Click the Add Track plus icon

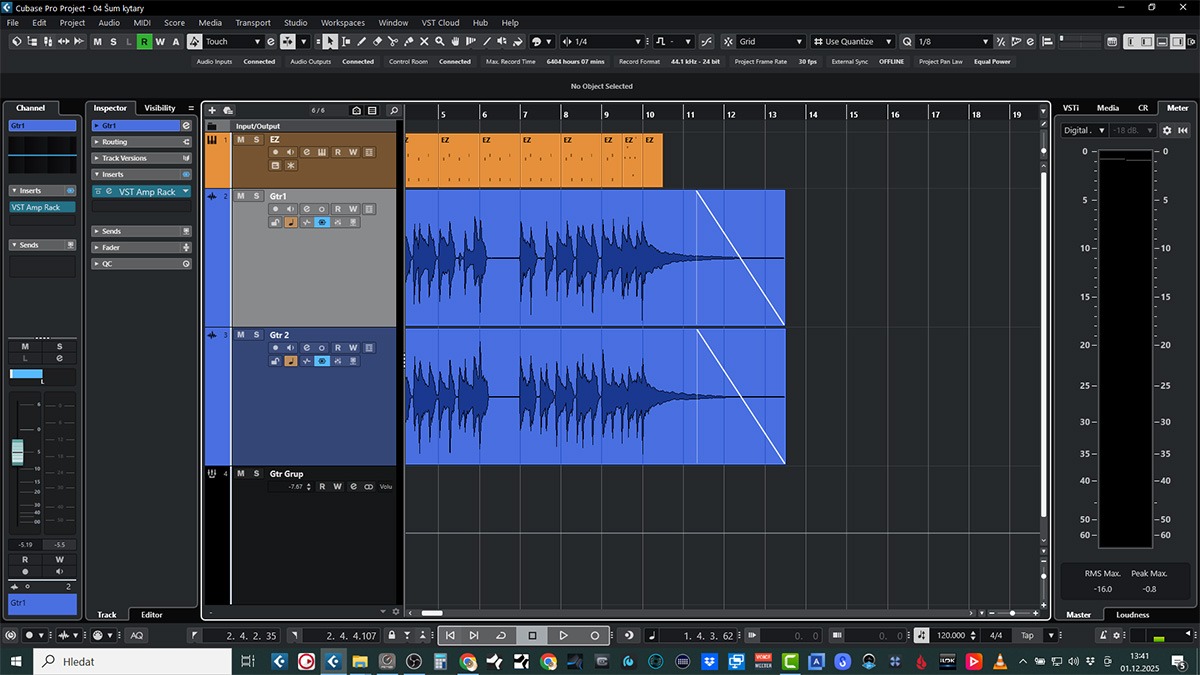pos(212,111)
